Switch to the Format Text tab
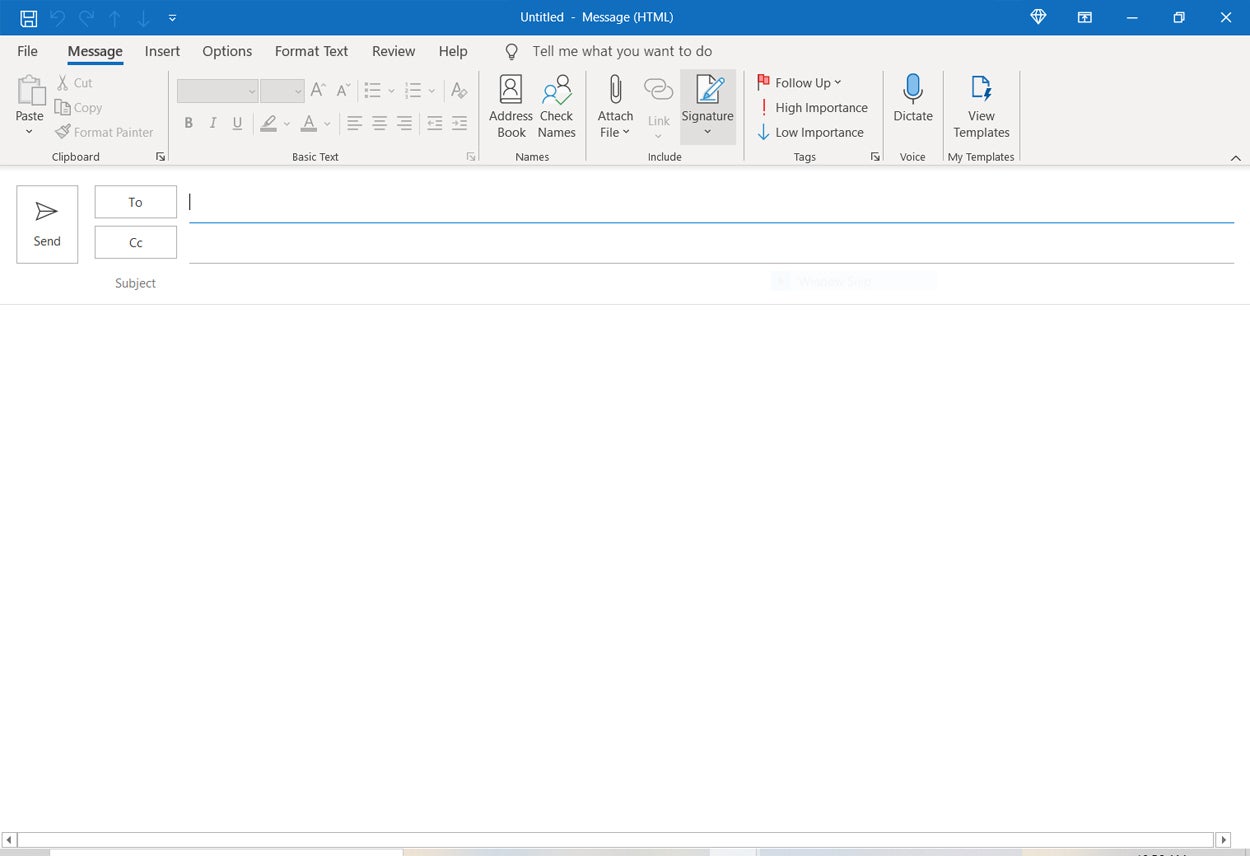This screenshot has height=856, width=1250. 312,51
